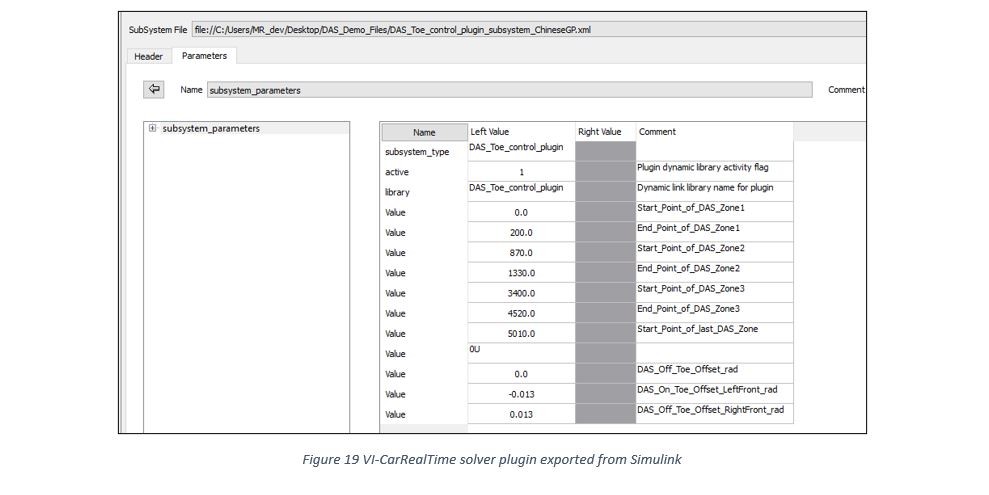Image resolution: width=989 pixels, height=495 pixels.
Task: Click the DAS_Off_Toe_Offset_RightFront_rad comment
Action: tap(714, 414)
